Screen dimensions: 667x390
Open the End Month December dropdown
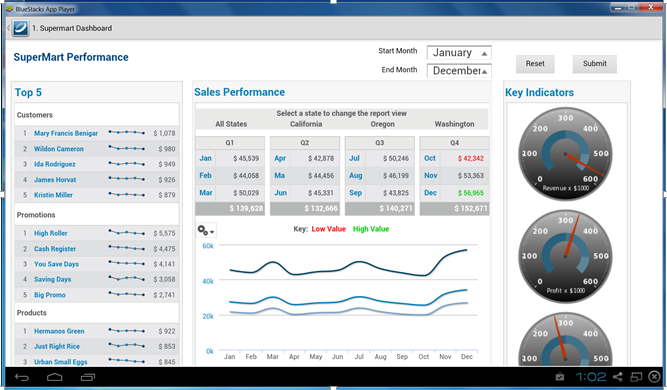tap(459, 71)
